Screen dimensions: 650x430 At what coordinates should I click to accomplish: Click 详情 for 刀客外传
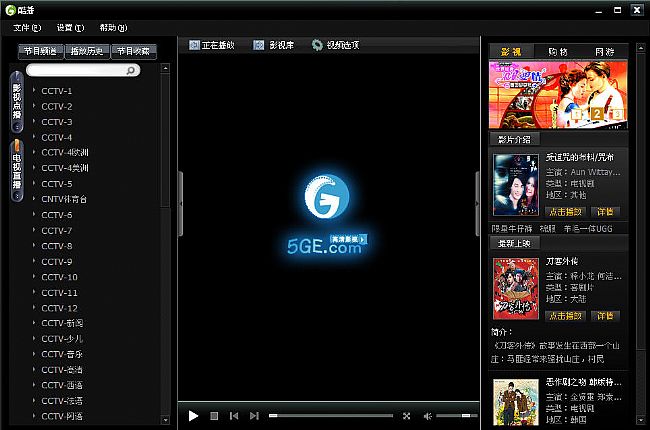click(x=605, y=316)
